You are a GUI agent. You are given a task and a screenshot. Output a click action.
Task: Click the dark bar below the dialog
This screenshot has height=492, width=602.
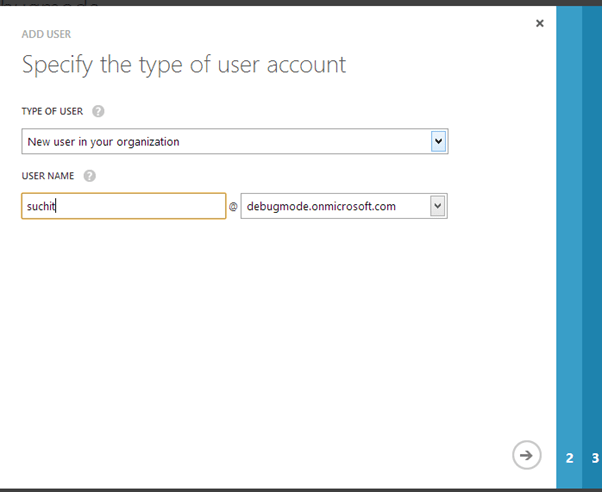(x=300, y=489)
